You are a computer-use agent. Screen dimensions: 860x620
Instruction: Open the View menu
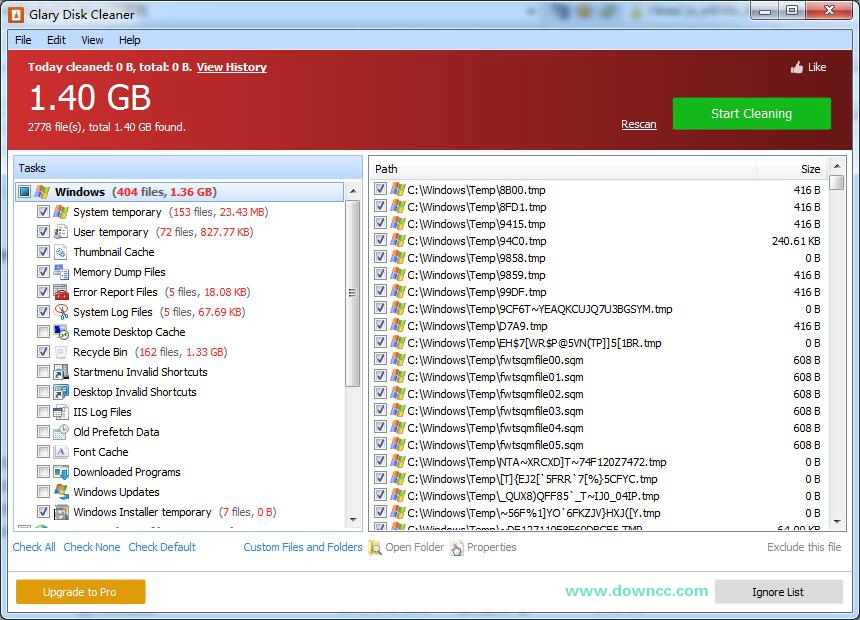click(91, 40)
